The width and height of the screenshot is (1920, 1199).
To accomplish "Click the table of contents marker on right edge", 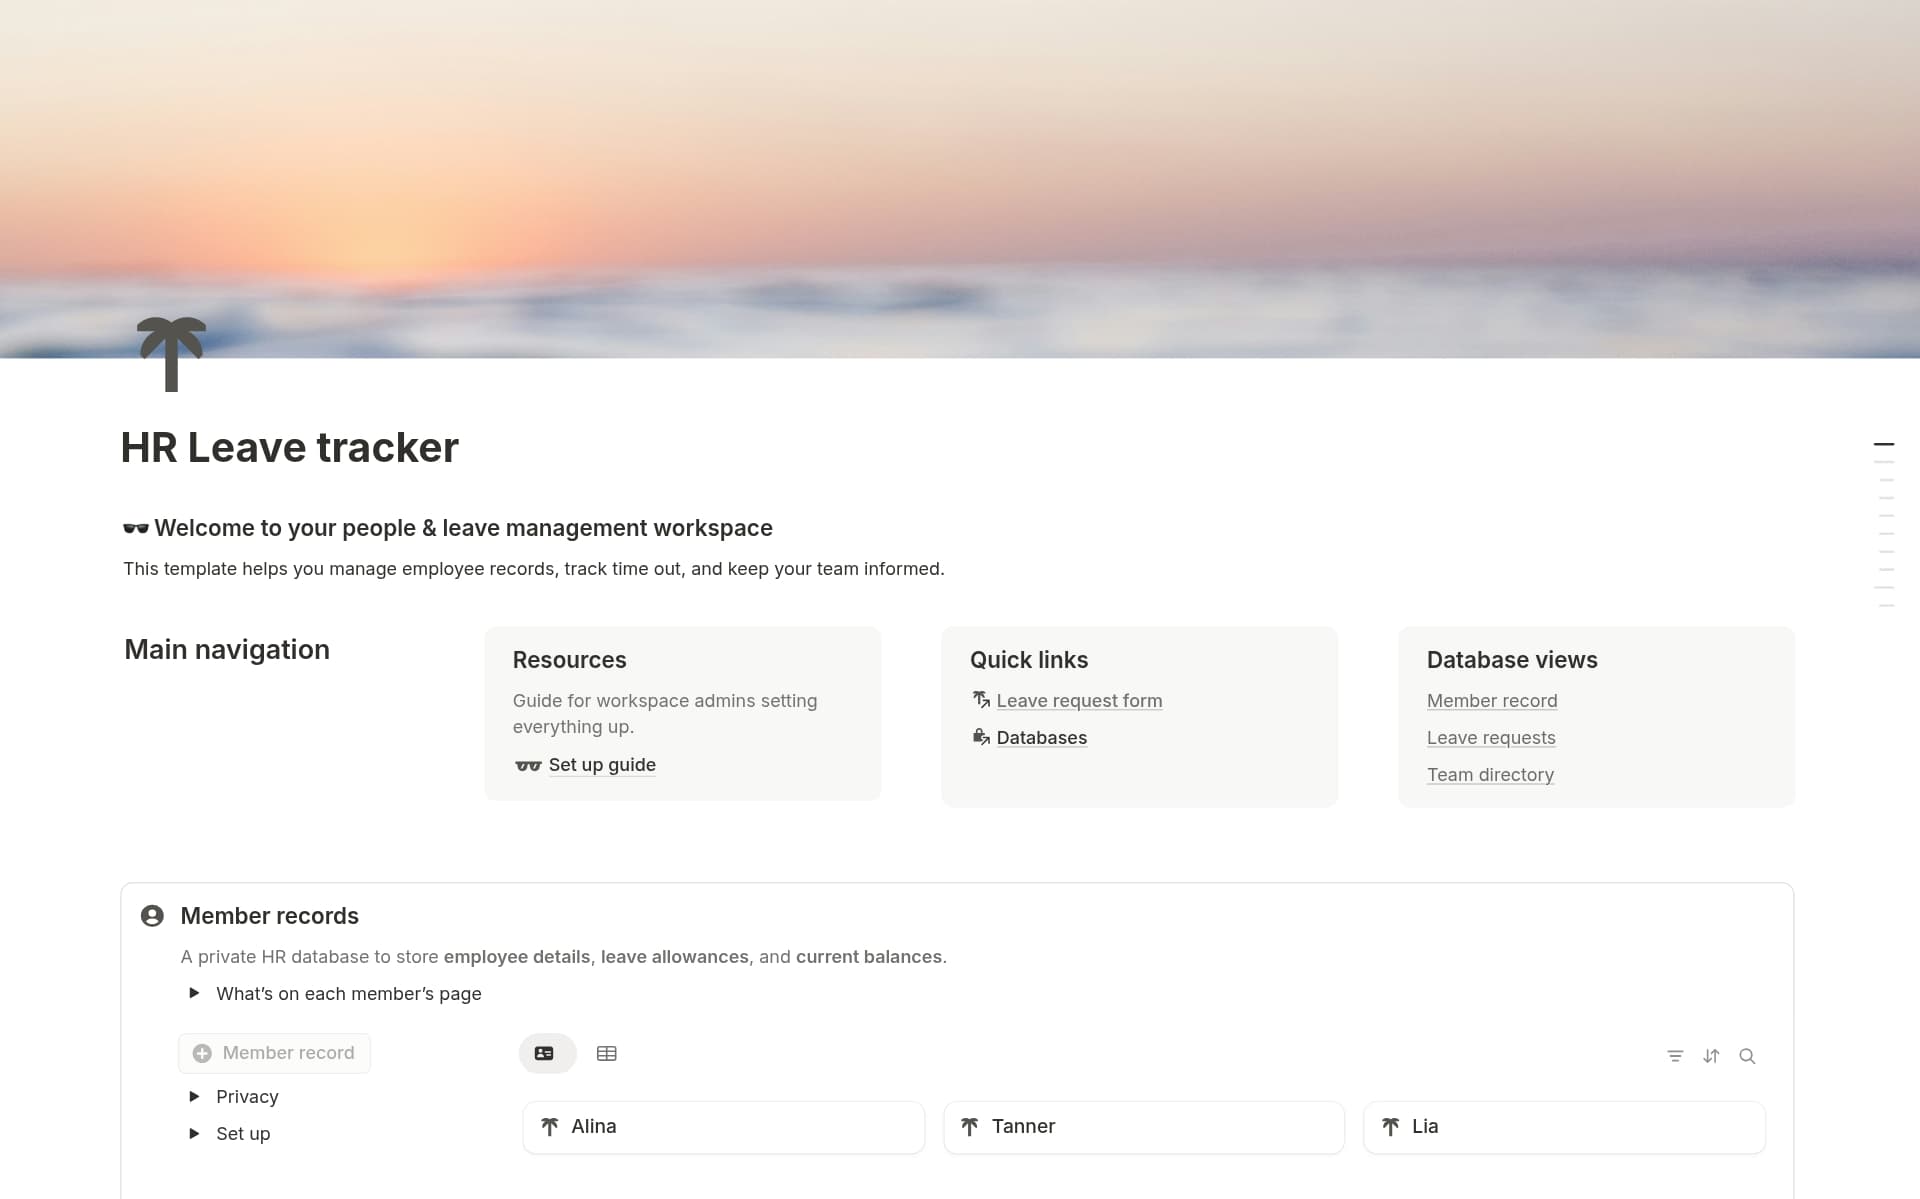I will pos(1885,444).
